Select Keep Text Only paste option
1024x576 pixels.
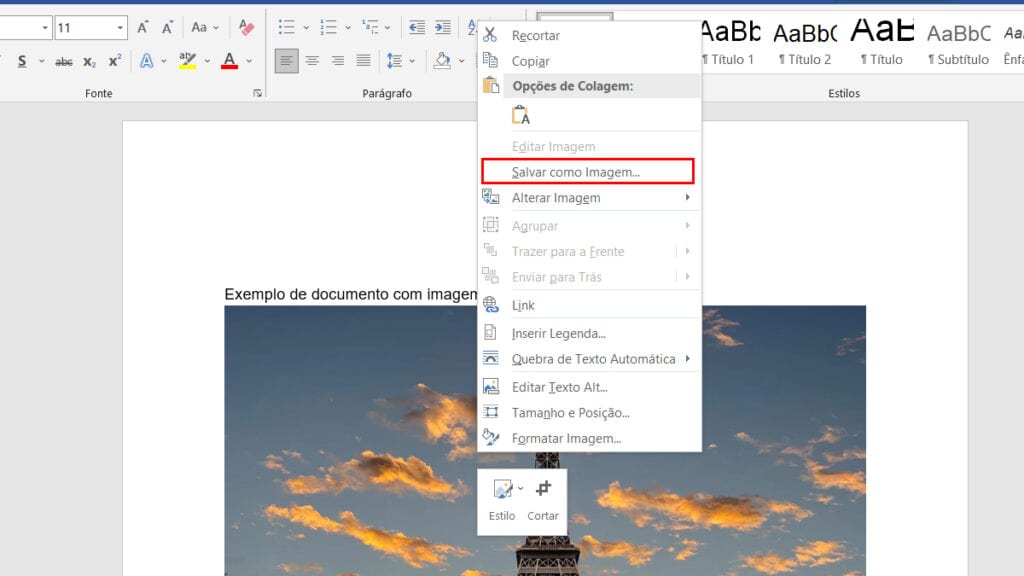coord(520,115)
